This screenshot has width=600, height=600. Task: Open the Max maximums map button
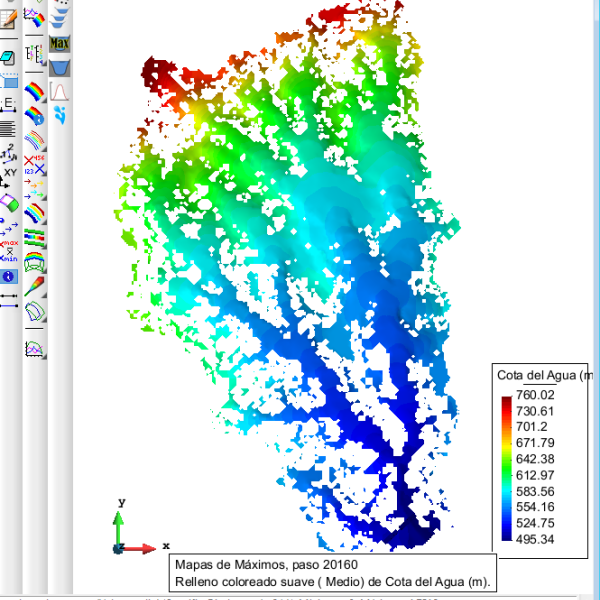click(x=59, y=43)
